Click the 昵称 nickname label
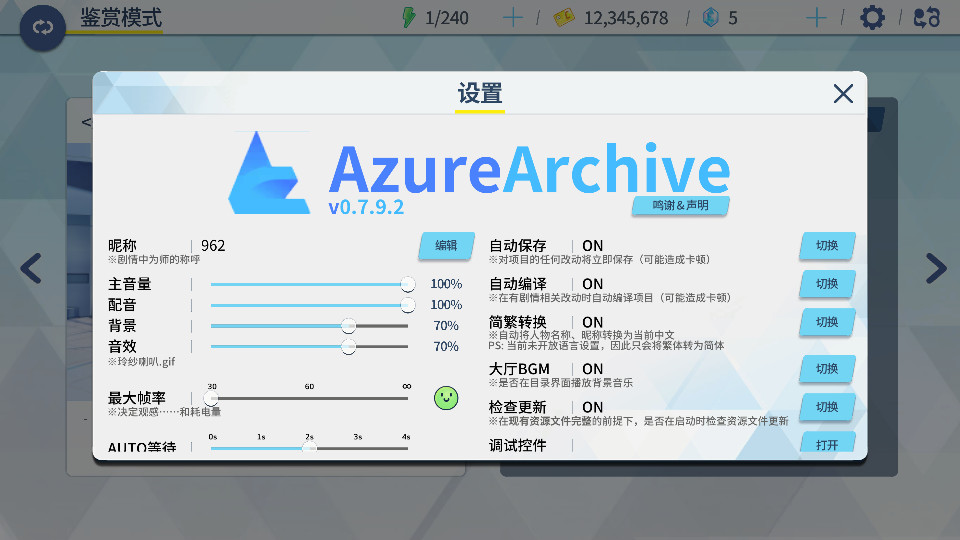 click(122, 246)
